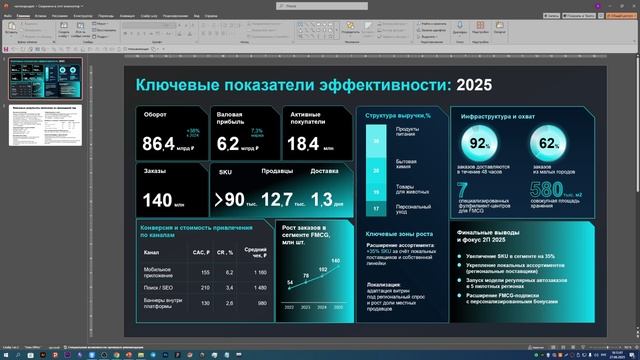Decrease font size icon
This screenshot has width=640, height=360.
[186, 25]
